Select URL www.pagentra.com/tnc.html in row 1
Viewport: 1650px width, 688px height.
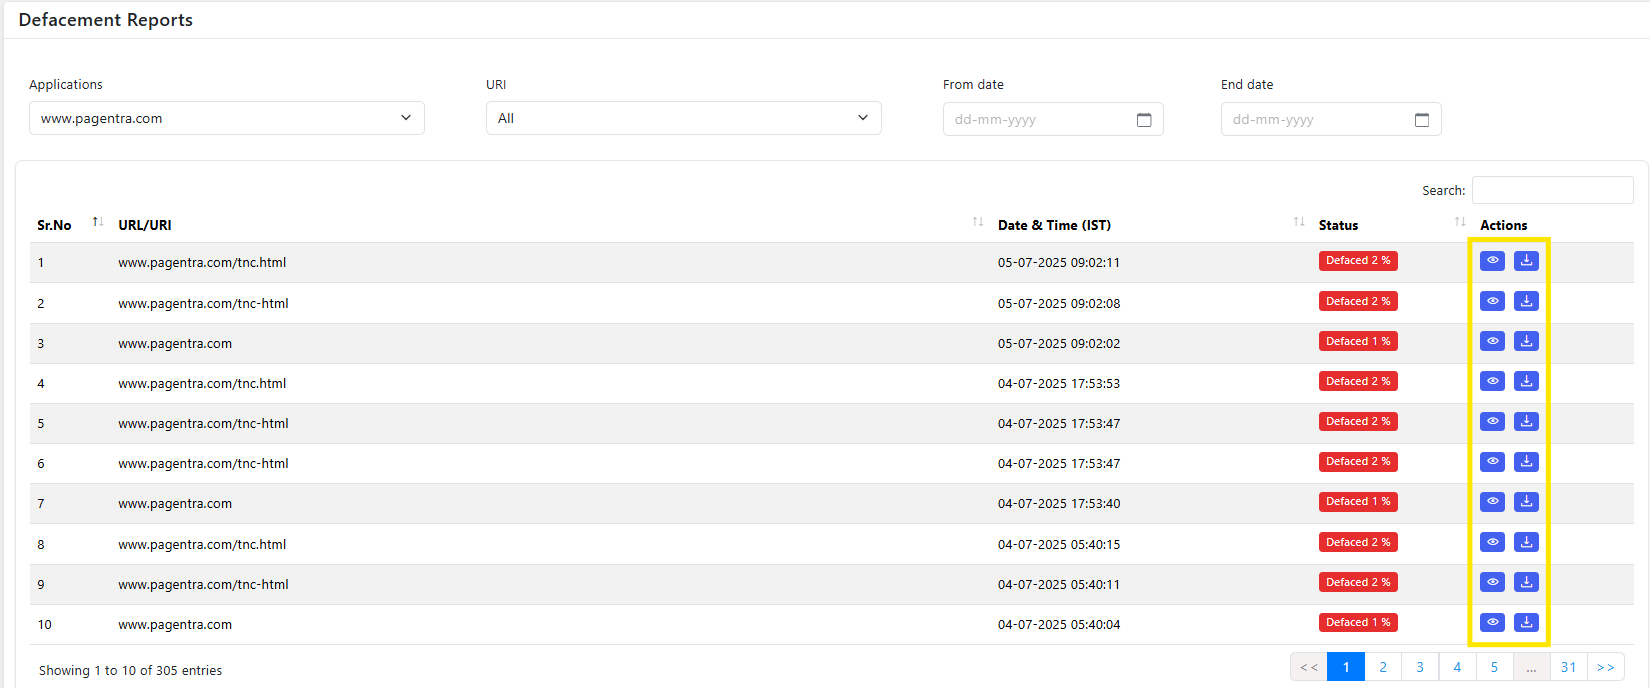coord(202,263)
